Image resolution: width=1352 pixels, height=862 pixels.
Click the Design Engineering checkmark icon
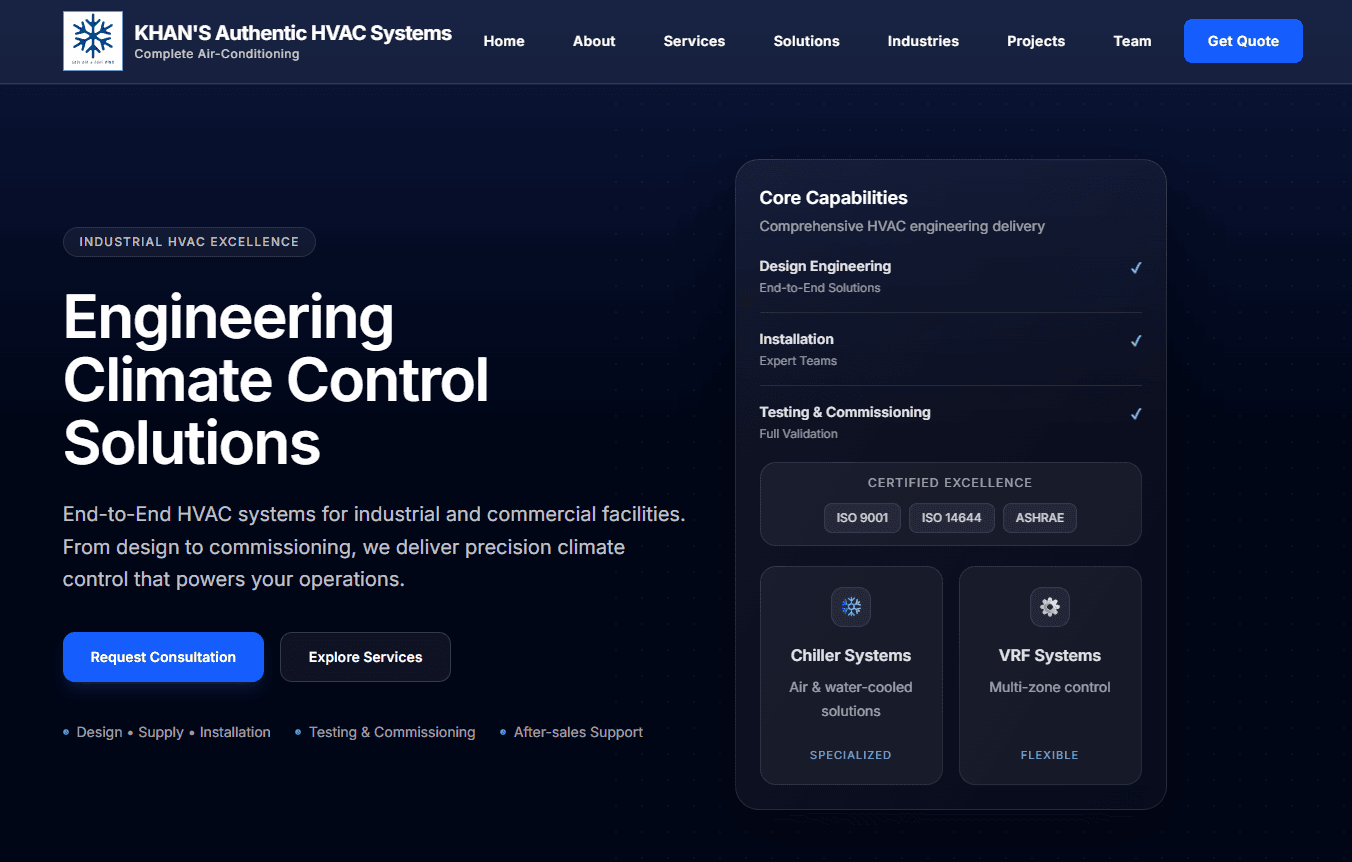coord(1136,268)
